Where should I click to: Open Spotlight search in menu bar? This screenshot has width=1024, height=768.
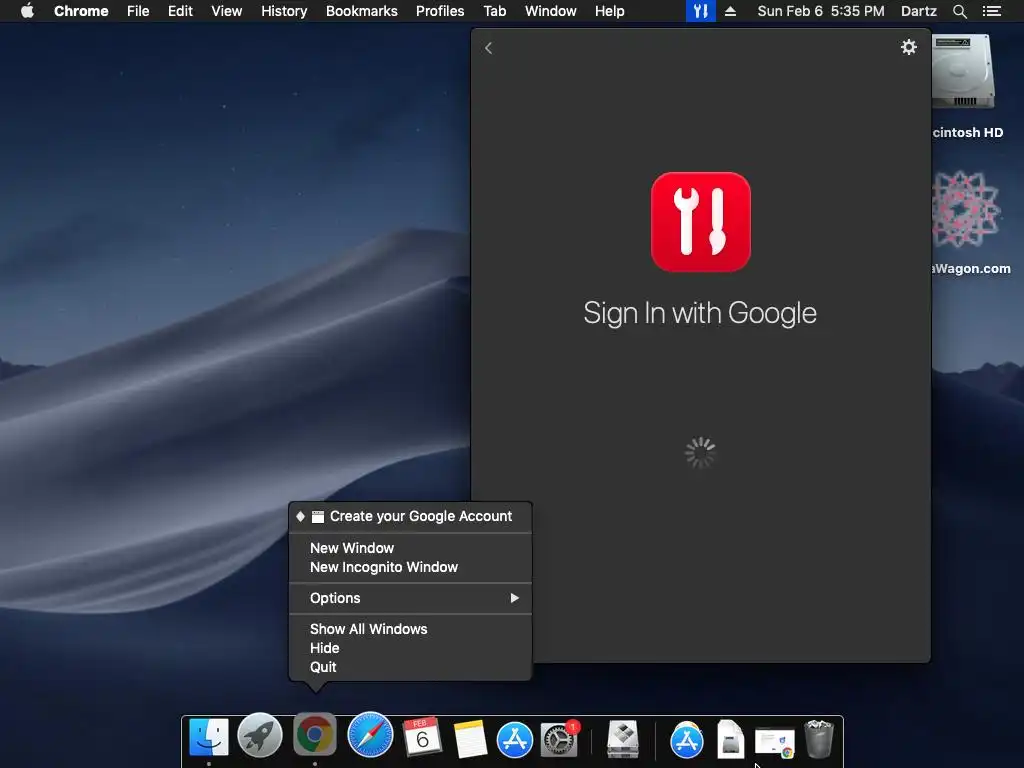coord(959,11)
